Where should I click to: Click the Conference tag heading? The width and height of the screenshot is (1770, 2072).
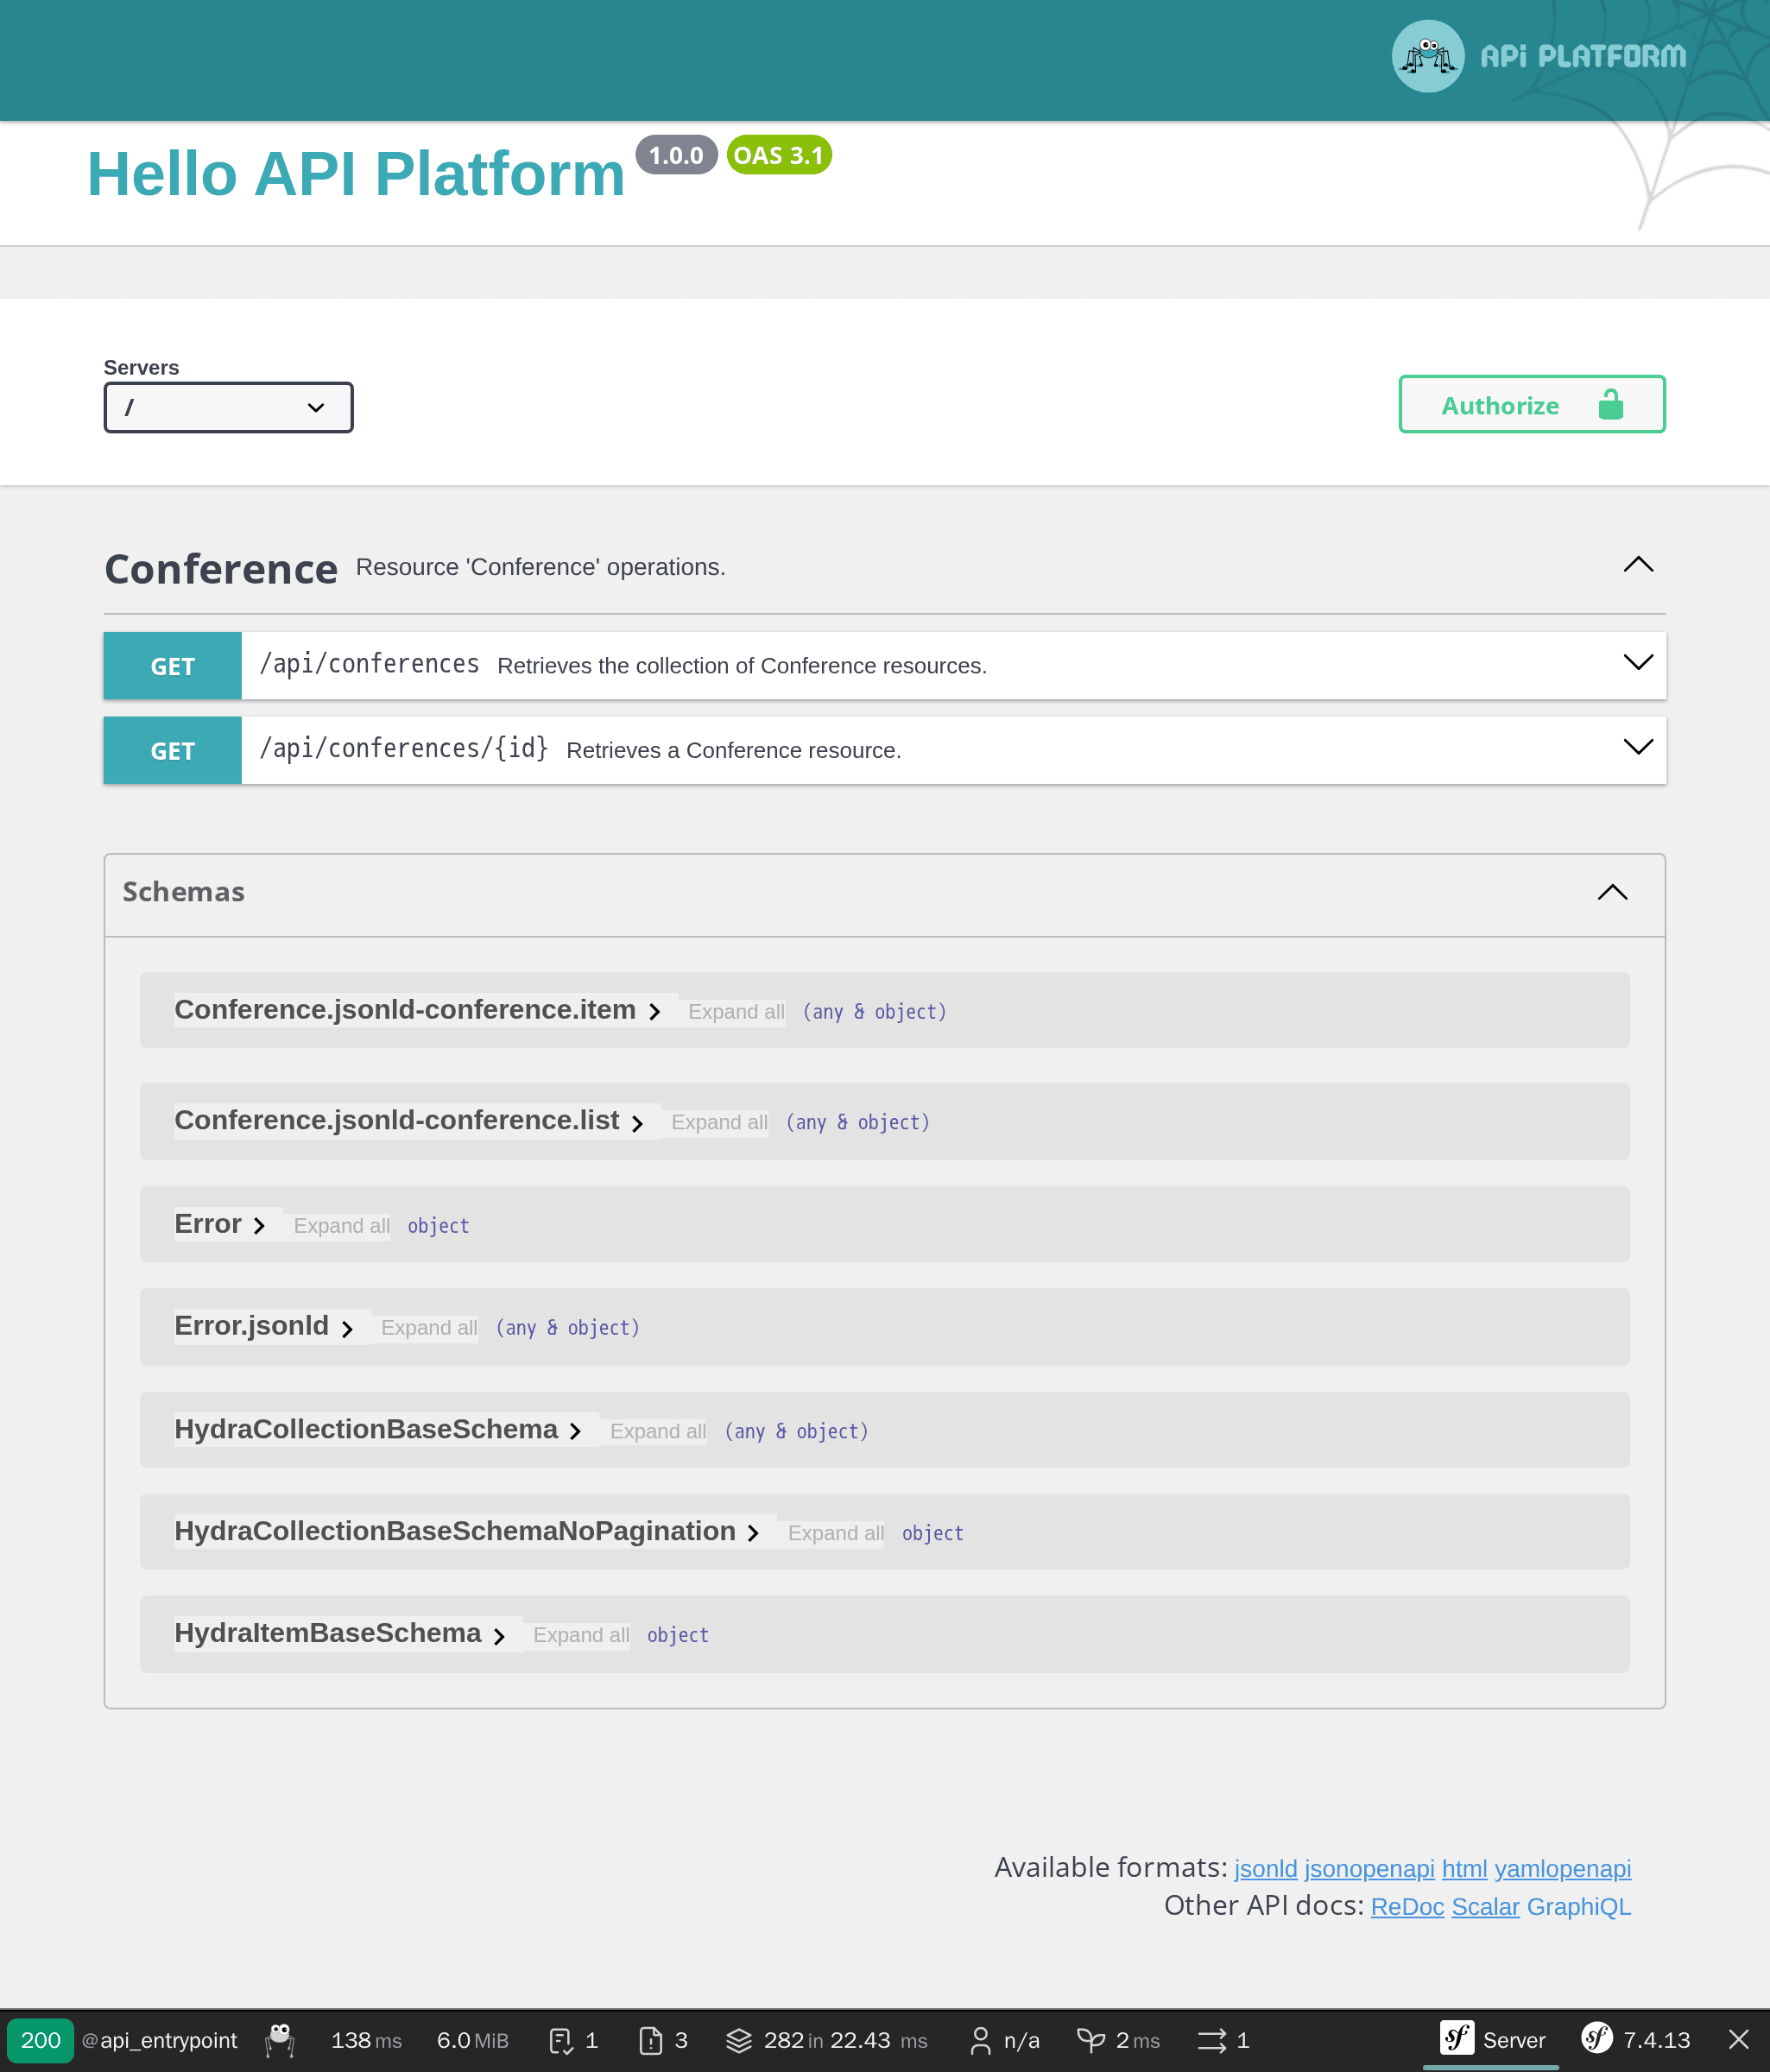click(x=221, y=568)
